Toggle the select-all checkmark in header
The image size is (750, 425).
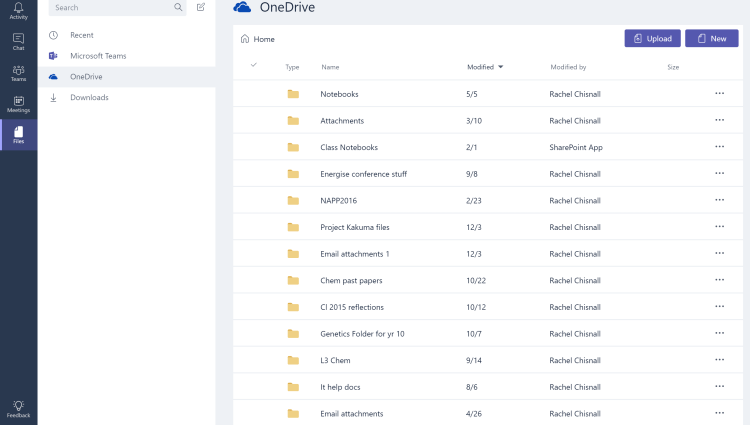[253, 65]
